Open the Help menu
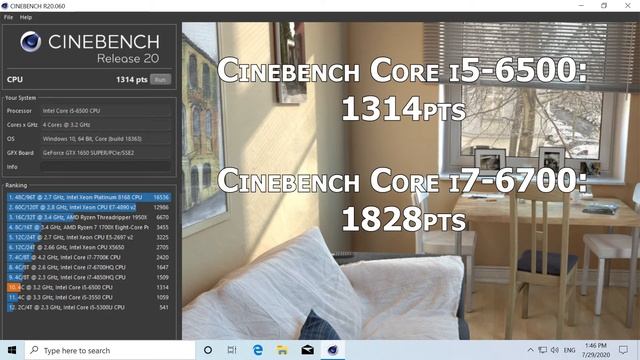 [26, 18]
